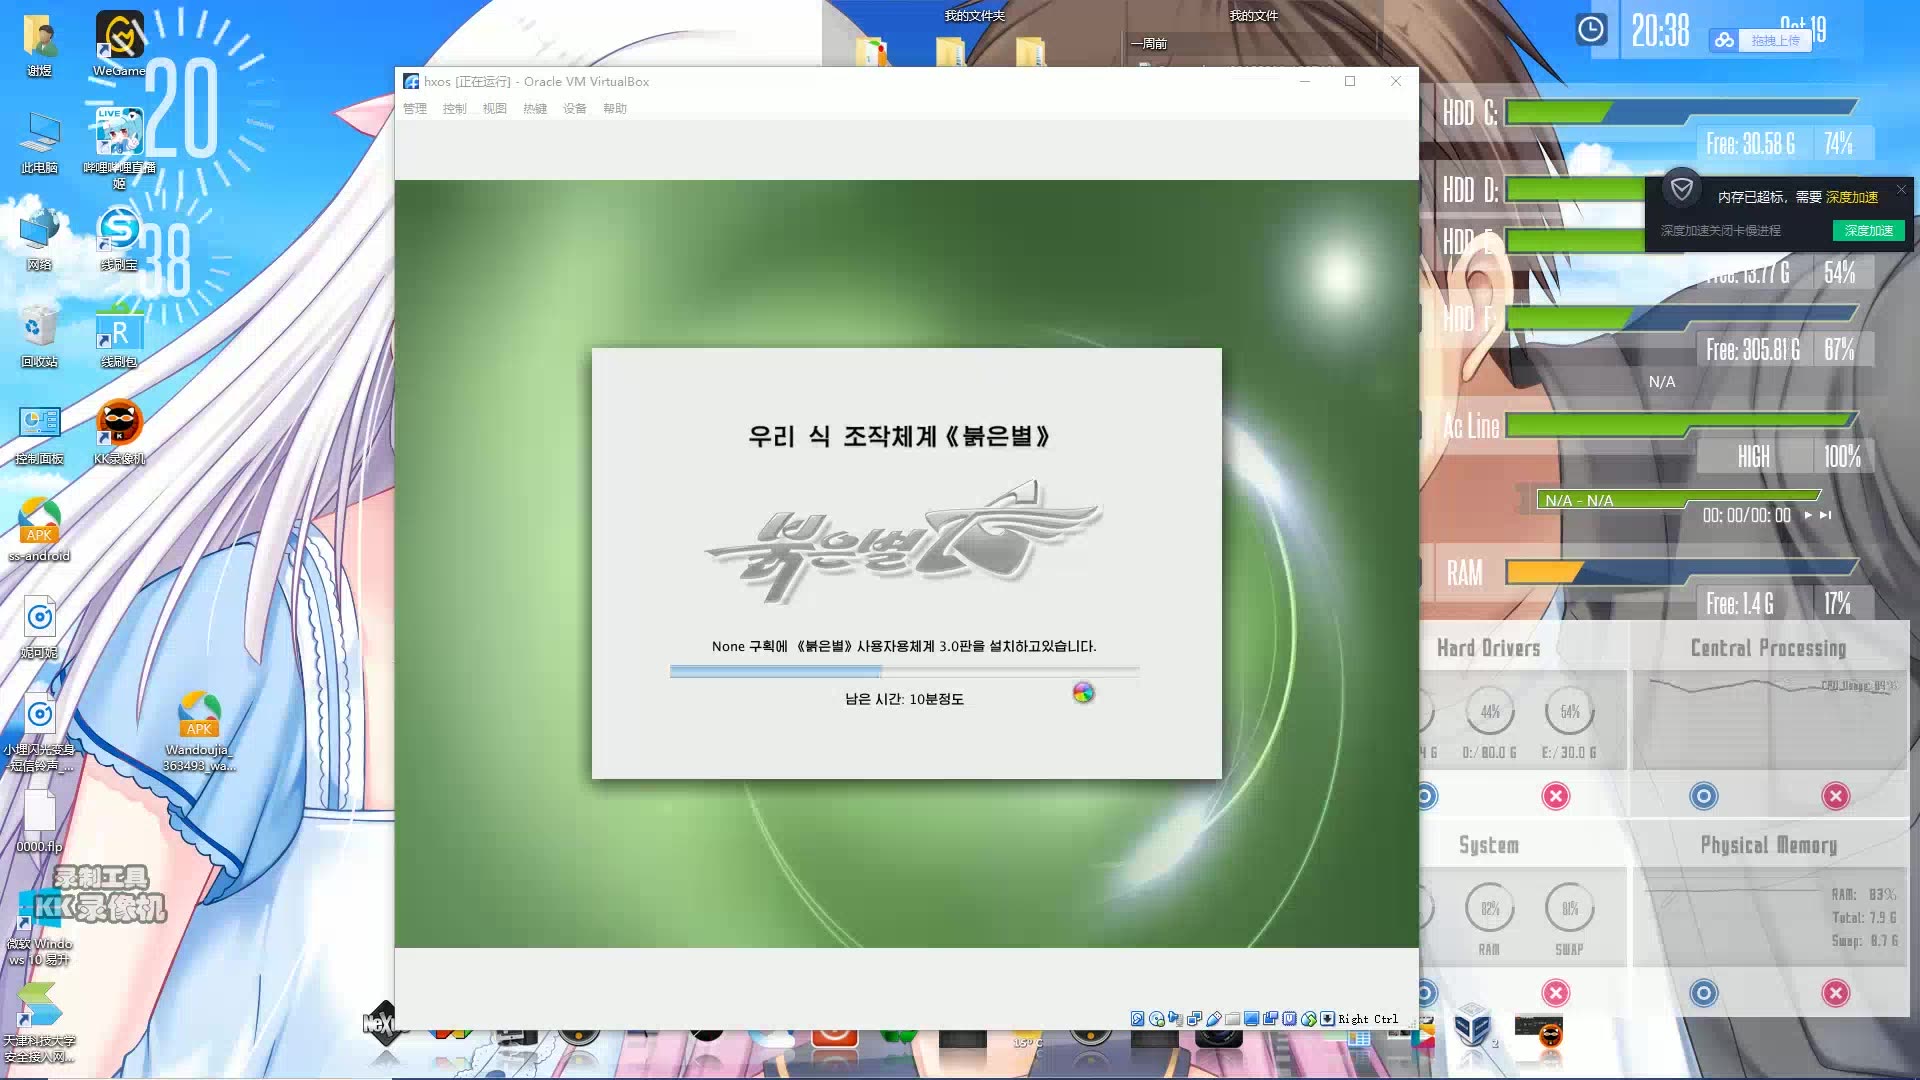Click the Red Star installation progress bar

tap(904, 672)
